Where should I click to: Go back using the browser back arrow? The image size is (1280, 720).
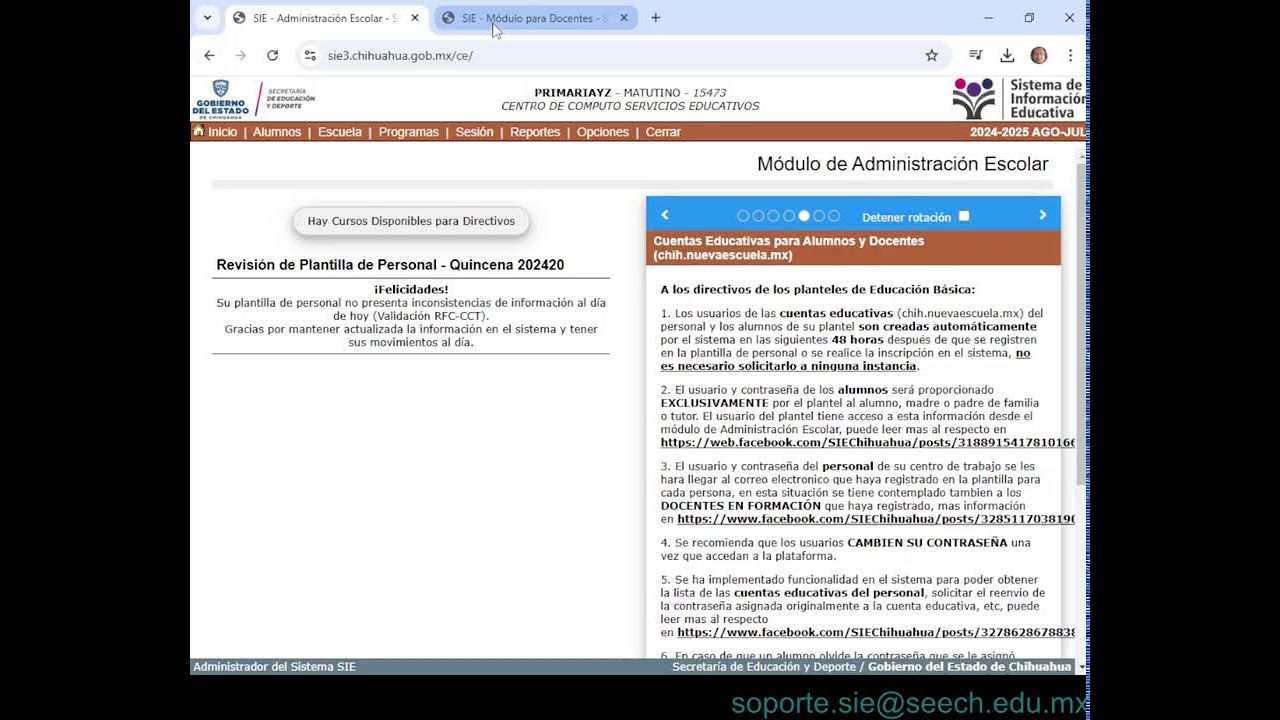coord(209,56)
